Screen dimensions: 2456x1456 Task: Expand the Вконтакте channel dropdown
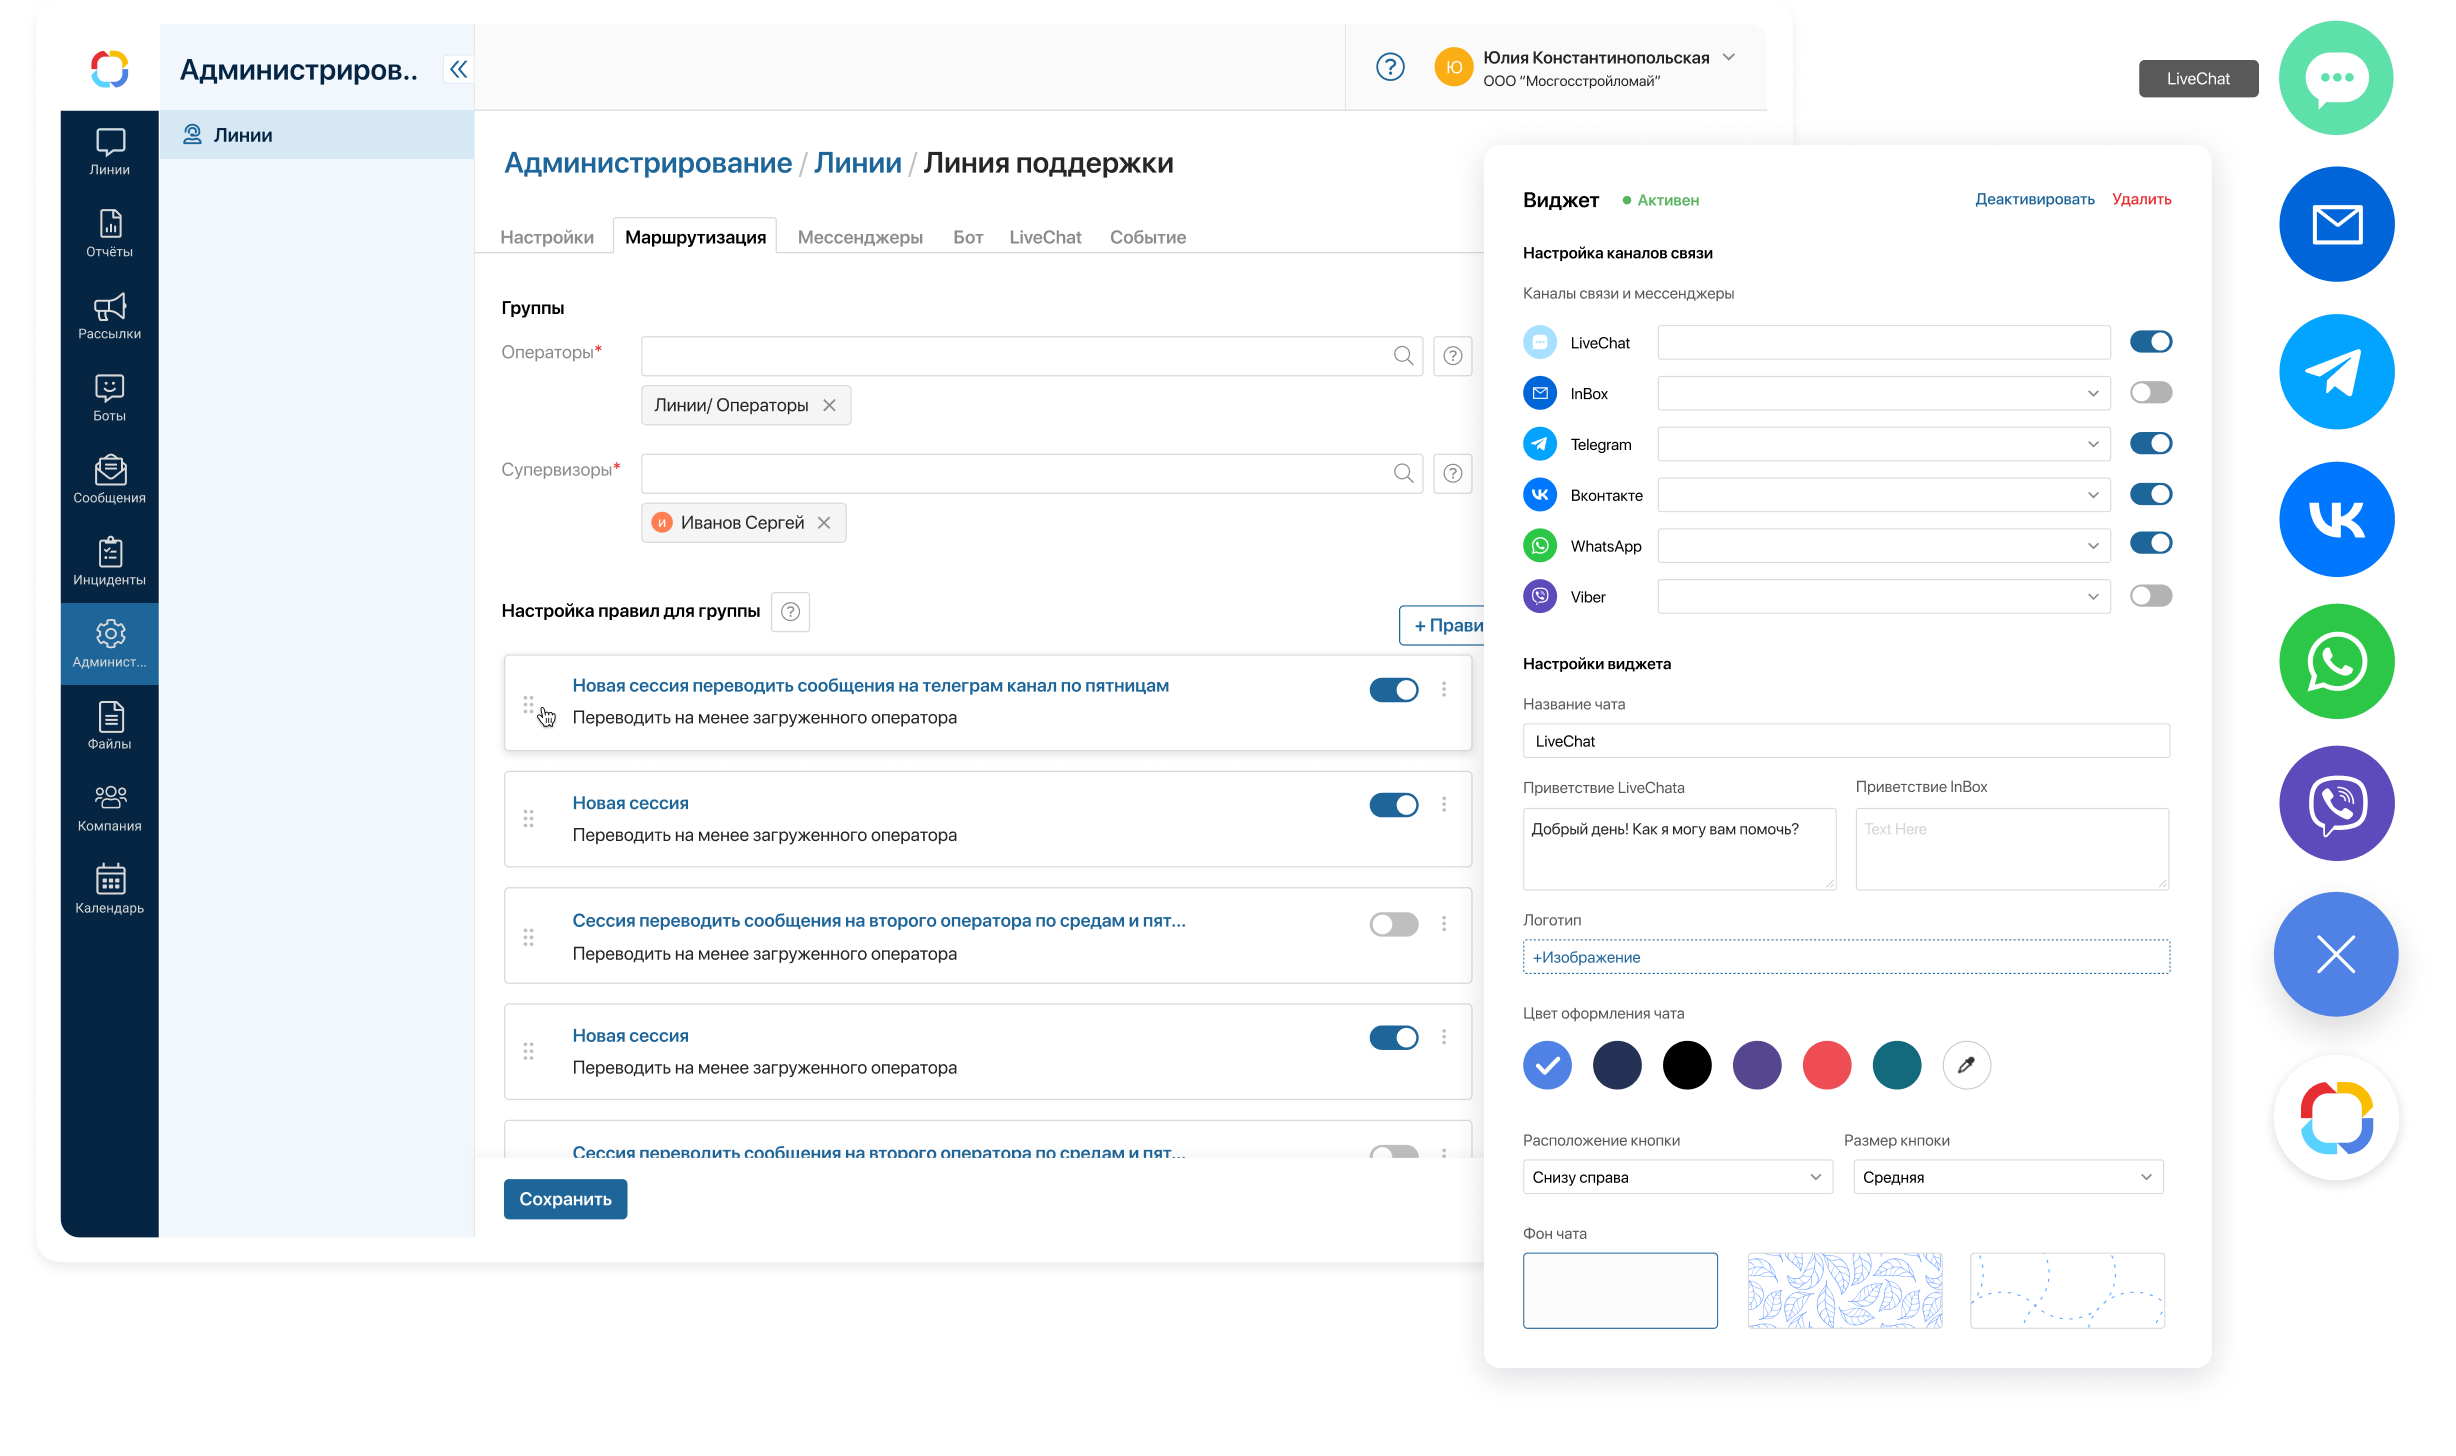point(2094,494)
